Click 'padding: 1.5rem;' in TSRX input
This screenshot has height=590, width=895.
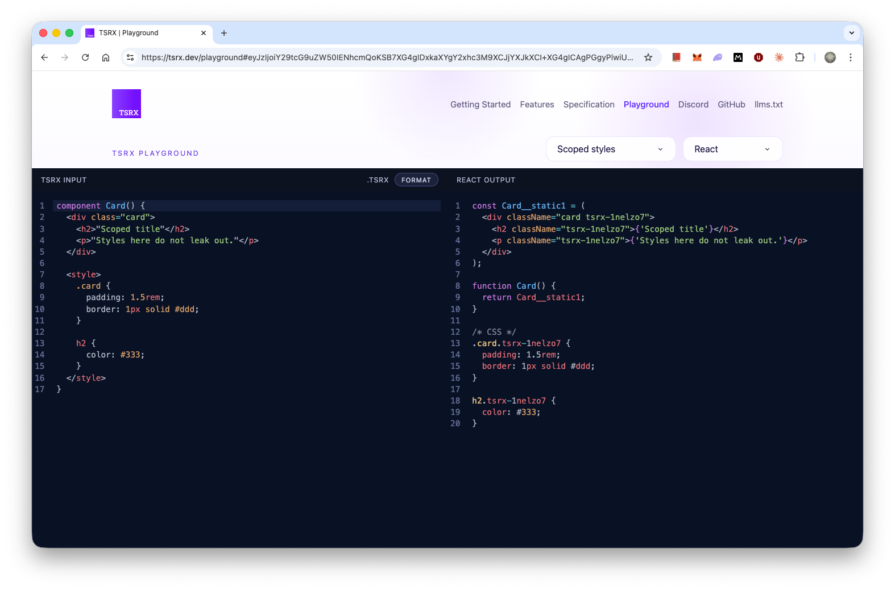(x=125, y=297)
